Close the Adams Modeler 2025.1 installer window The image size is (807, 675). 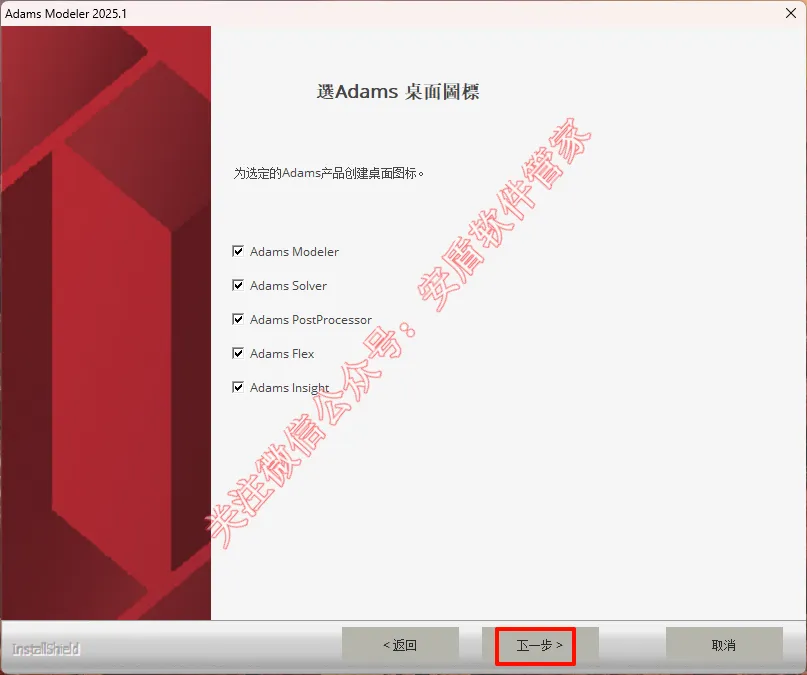[791, 13]
